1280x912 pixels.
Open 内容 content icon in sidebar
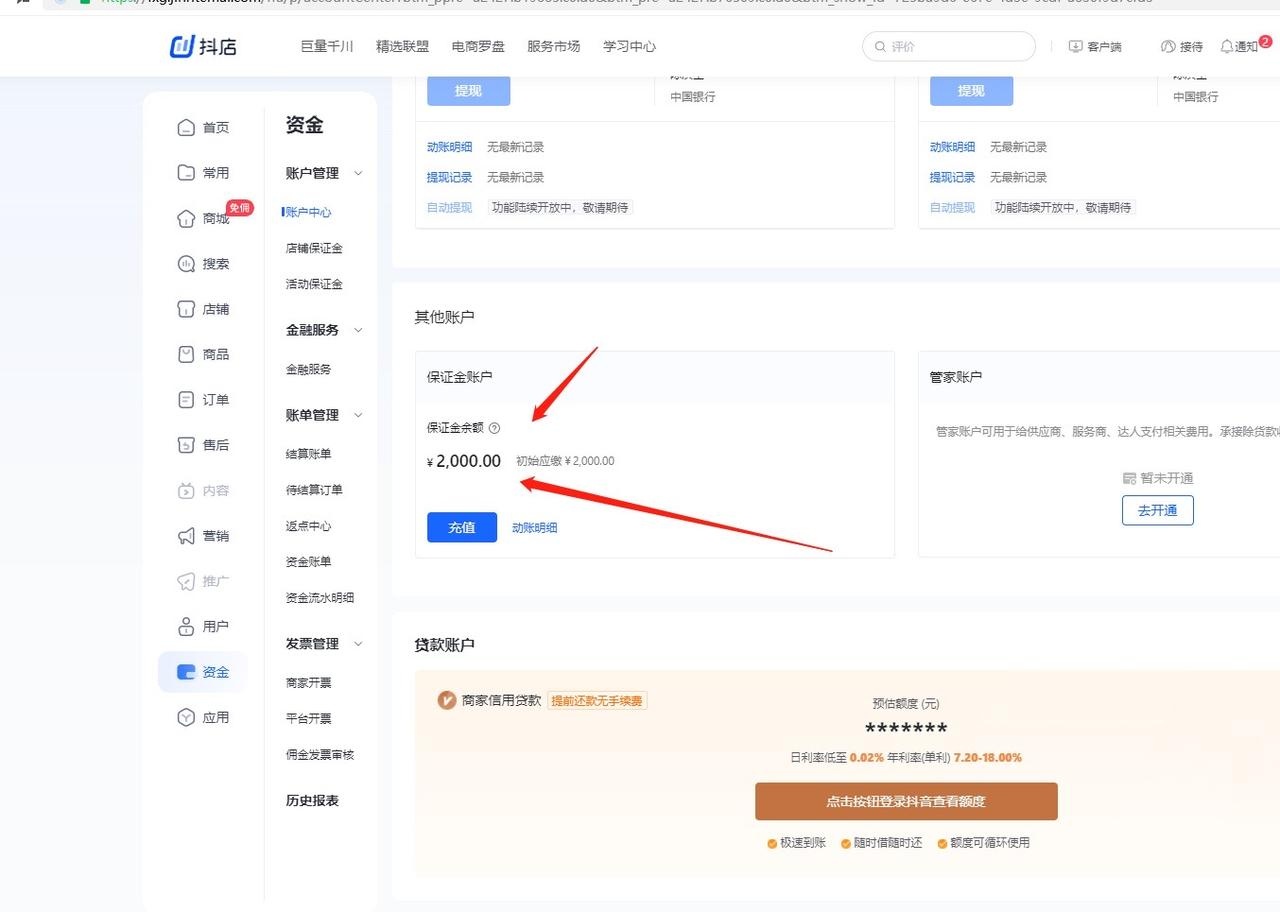[x=186, y=491]
